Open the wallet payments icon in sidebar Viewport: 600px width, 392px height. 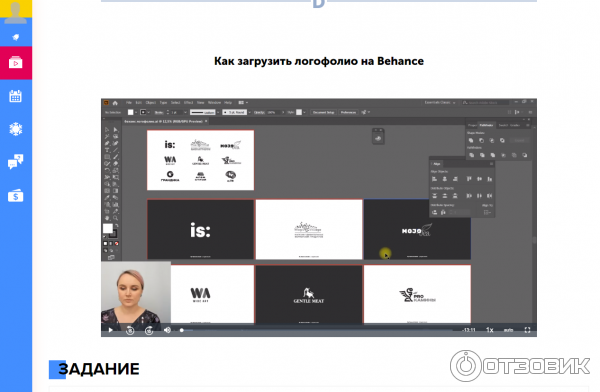point(16,196)
